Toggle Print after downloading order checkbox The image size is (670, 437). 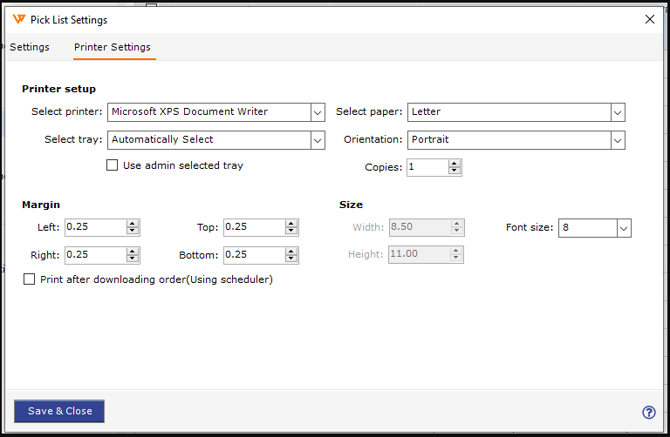pos(29,280)
